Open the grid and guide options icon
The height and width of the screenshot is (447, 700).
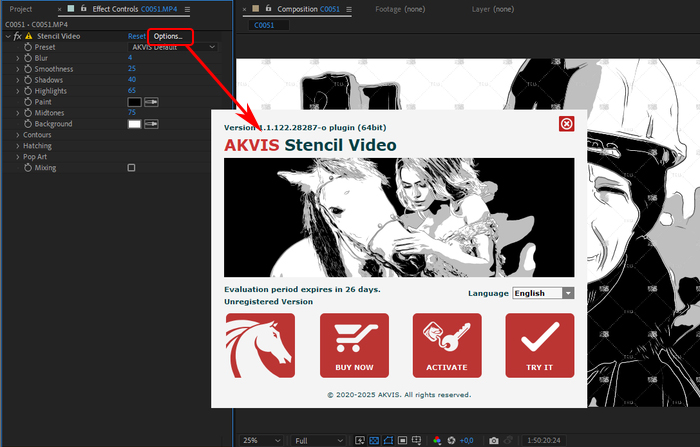417,440
